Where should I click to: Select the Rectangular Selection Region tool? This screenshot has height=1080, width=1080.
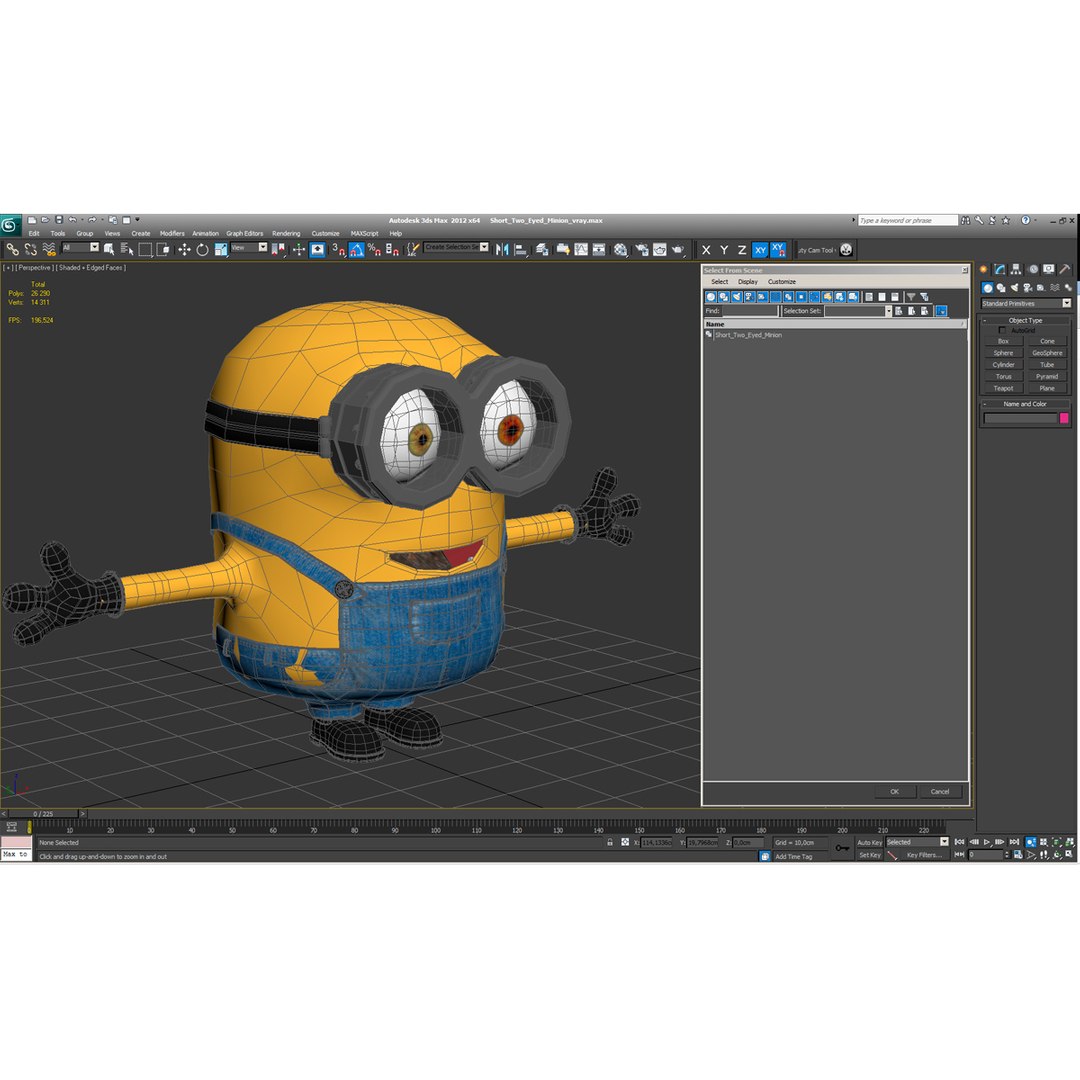point(145,249)
